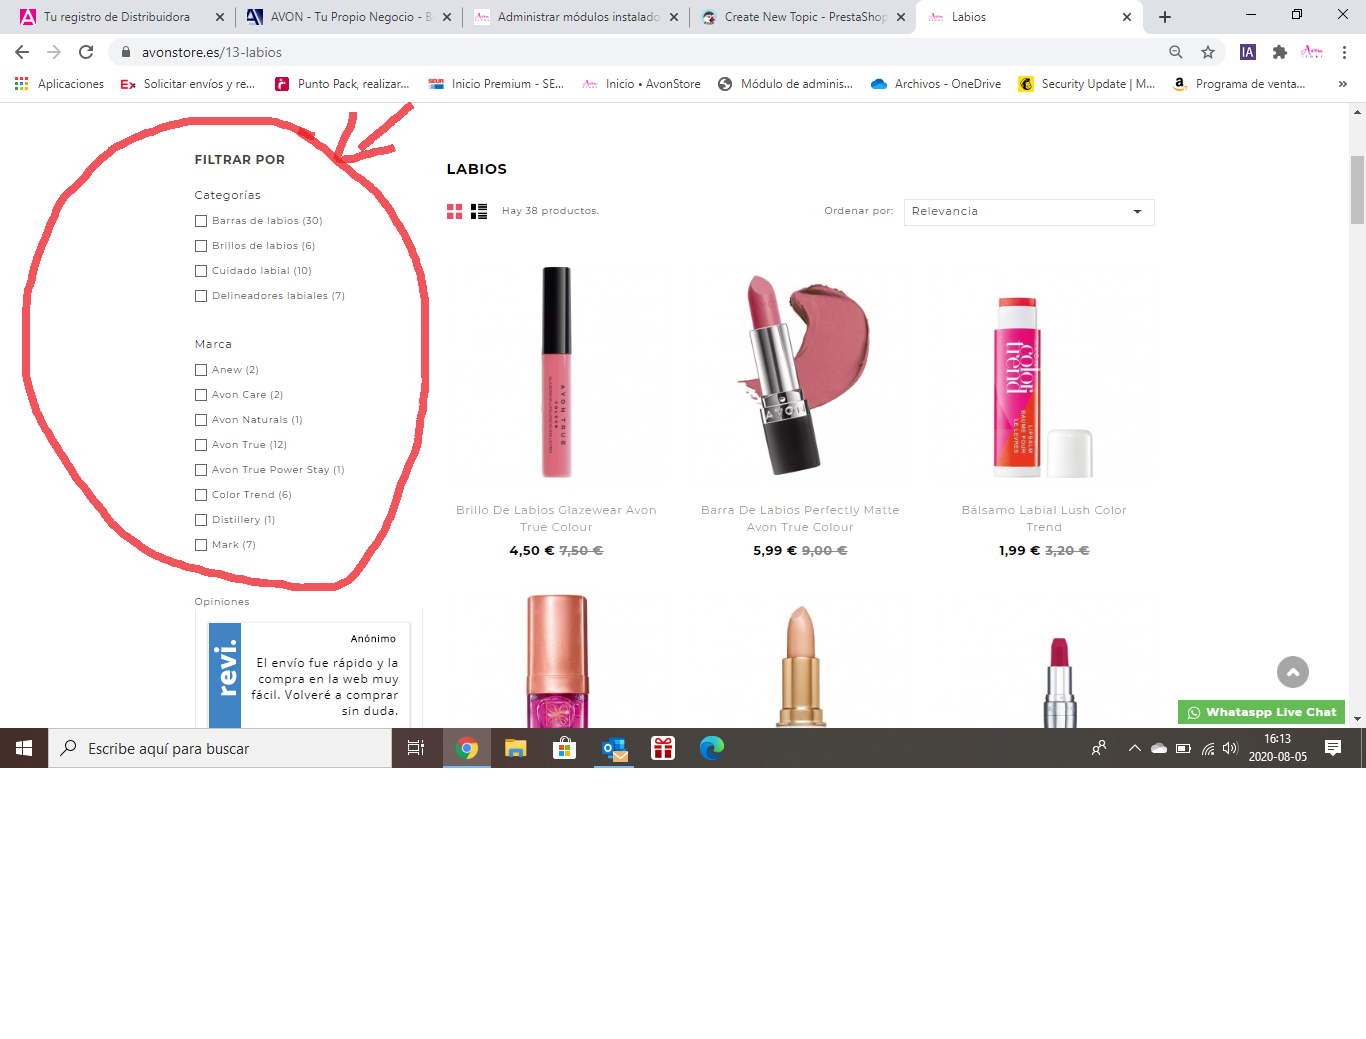Click the volume icon in system tray

pyautogui.click(x=1230, y=748)
